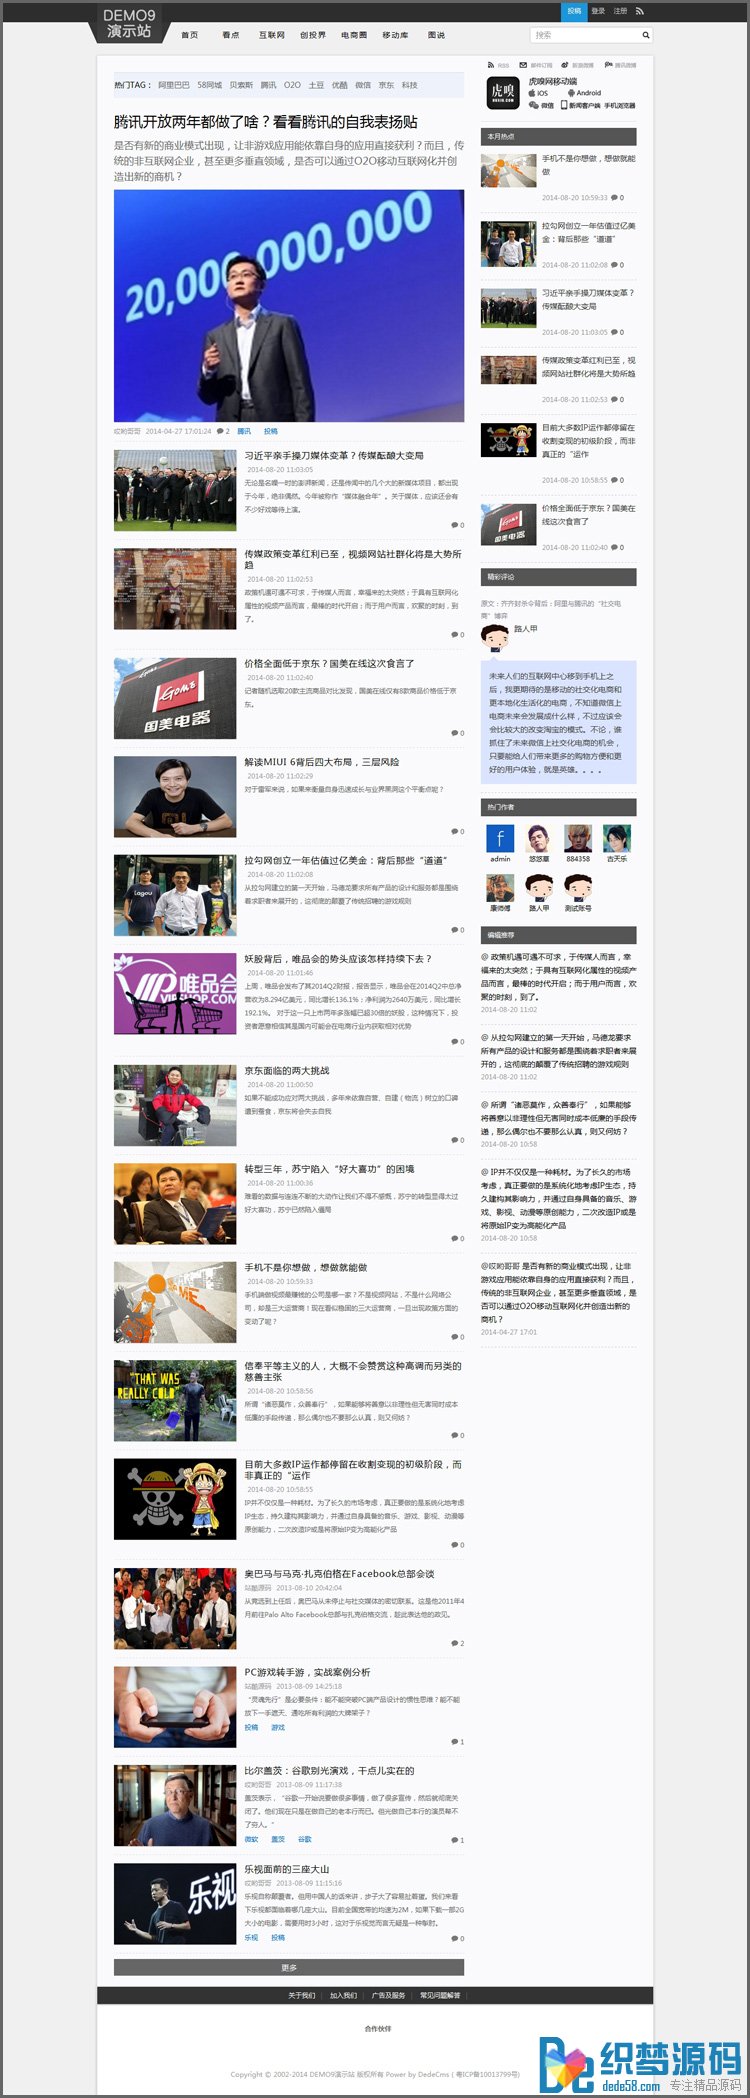Select the 阿里巴巴 hot tag
The width and height of the screenshot is (750, 2098).
[173, 85]
